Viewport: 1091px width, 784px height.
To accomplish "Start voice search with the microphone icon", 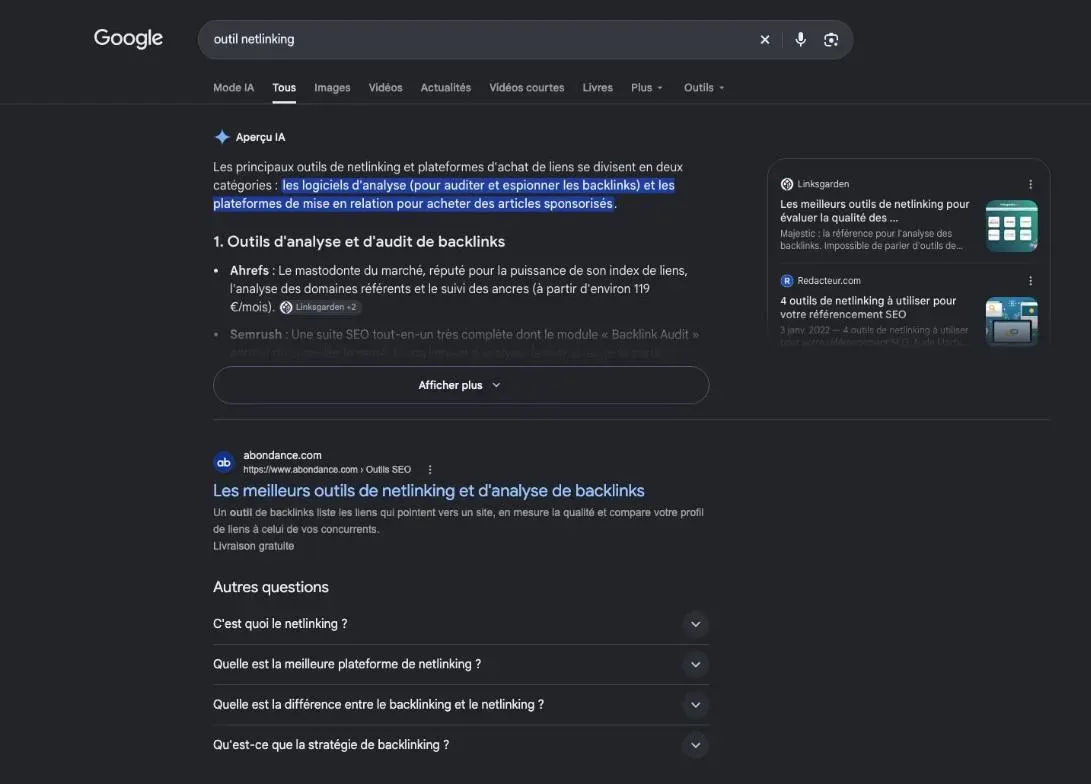I will point(800,40).
